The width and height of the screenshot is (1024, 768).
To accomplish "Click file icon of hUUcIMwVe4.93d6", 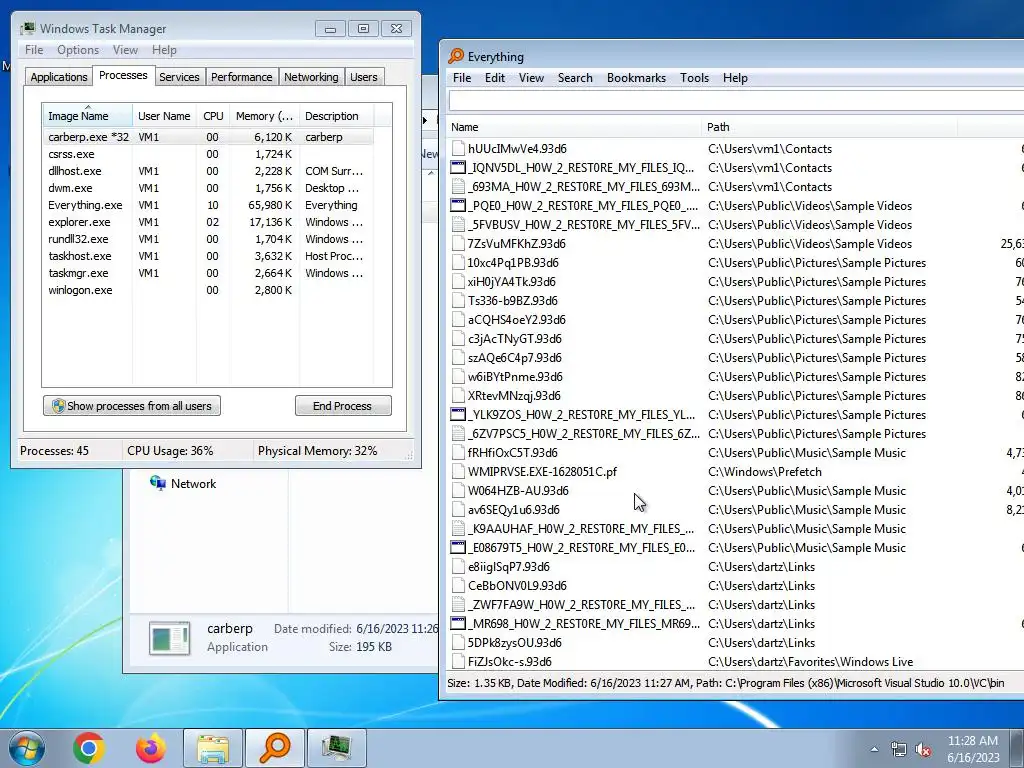I will (458, 149).
